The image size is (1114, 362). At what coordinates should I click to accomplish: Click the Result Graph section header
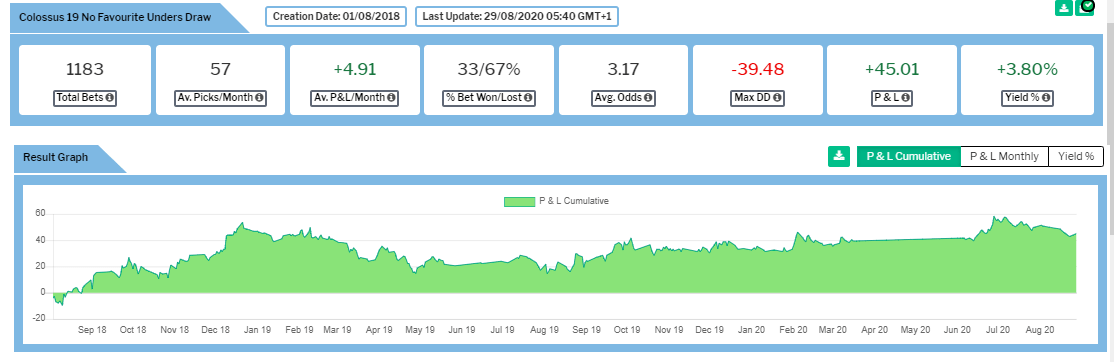point(55,158)
